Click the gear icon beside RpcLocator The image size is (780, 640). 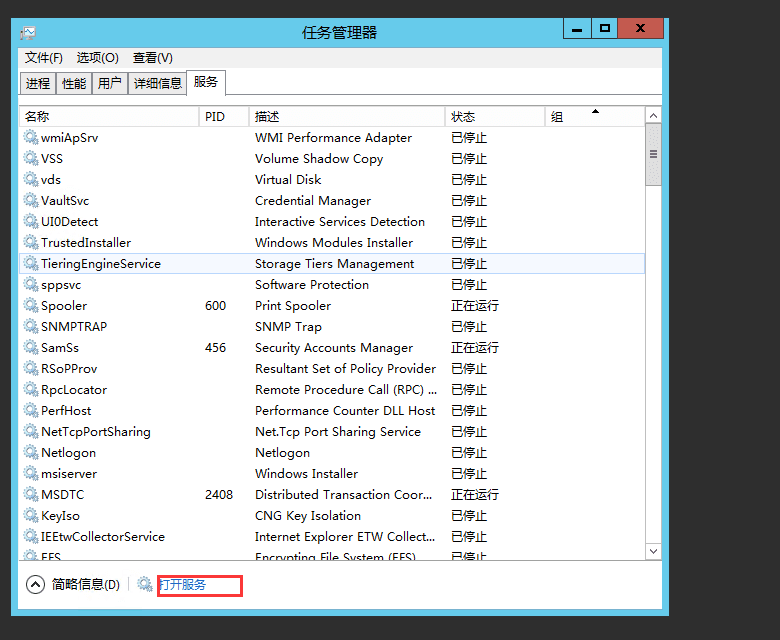click(31, 389)
